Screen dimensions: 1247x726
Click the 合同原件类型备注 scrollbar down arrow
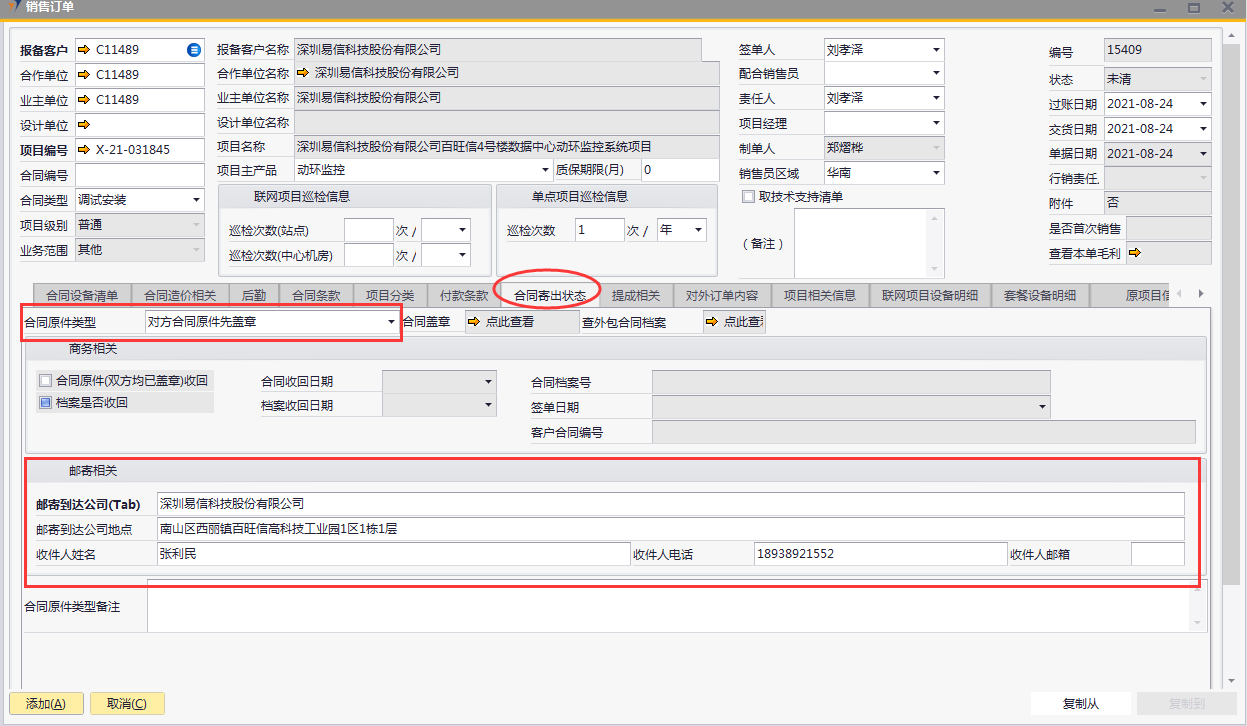click(x=1200, y=624)
